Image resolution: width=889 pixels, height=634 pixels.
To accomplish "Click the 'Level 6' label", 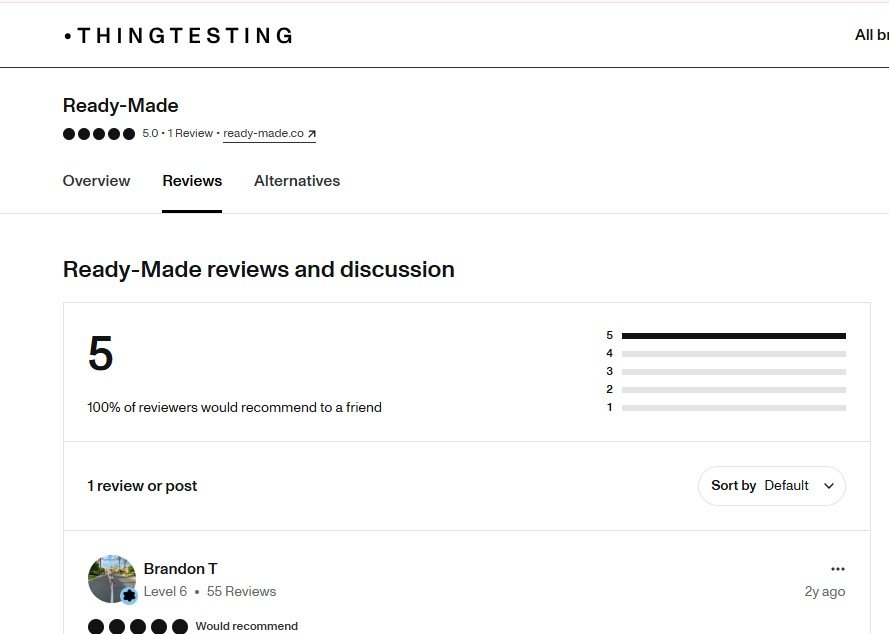I will click(165, 591).
